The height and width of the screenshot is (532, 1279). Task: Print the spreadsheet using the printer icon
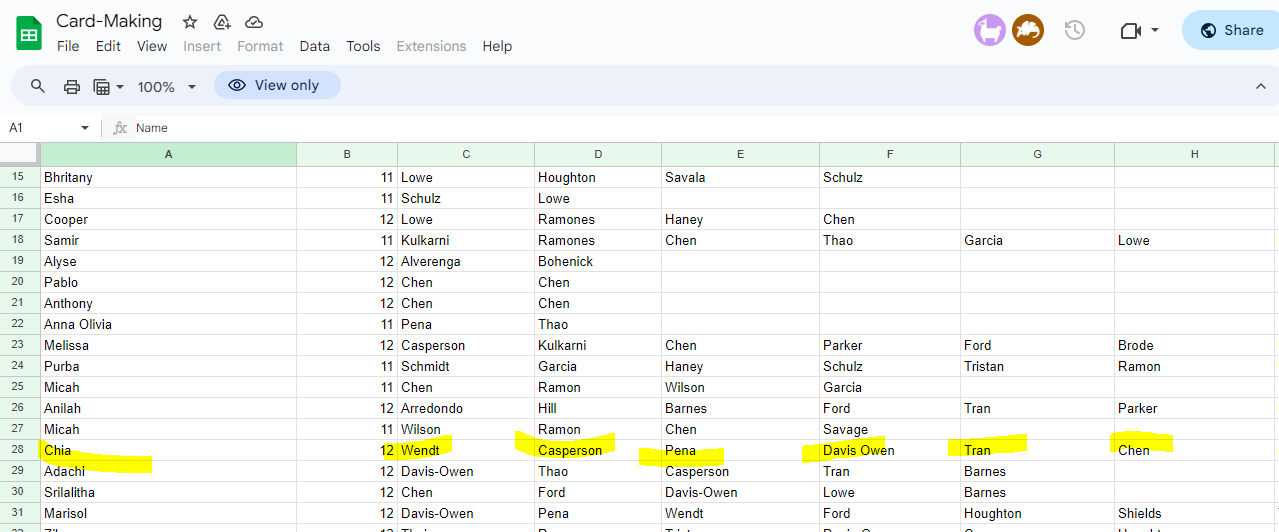(71, 86)
